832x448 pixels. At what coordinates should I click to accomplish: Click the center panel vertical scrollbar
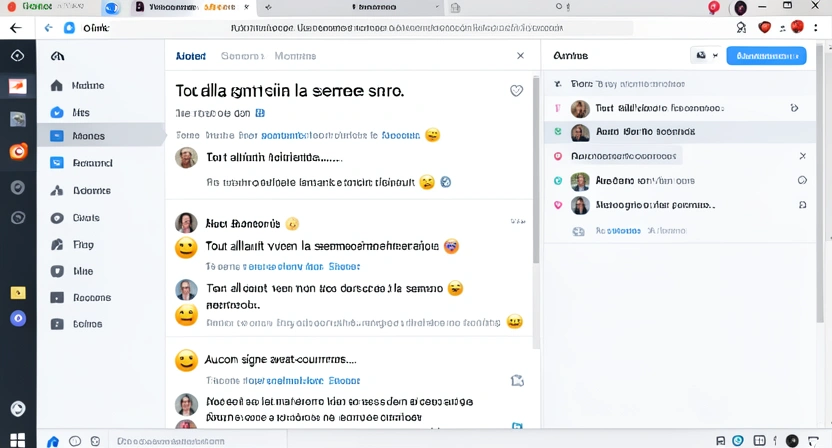[x=536, y=170]
